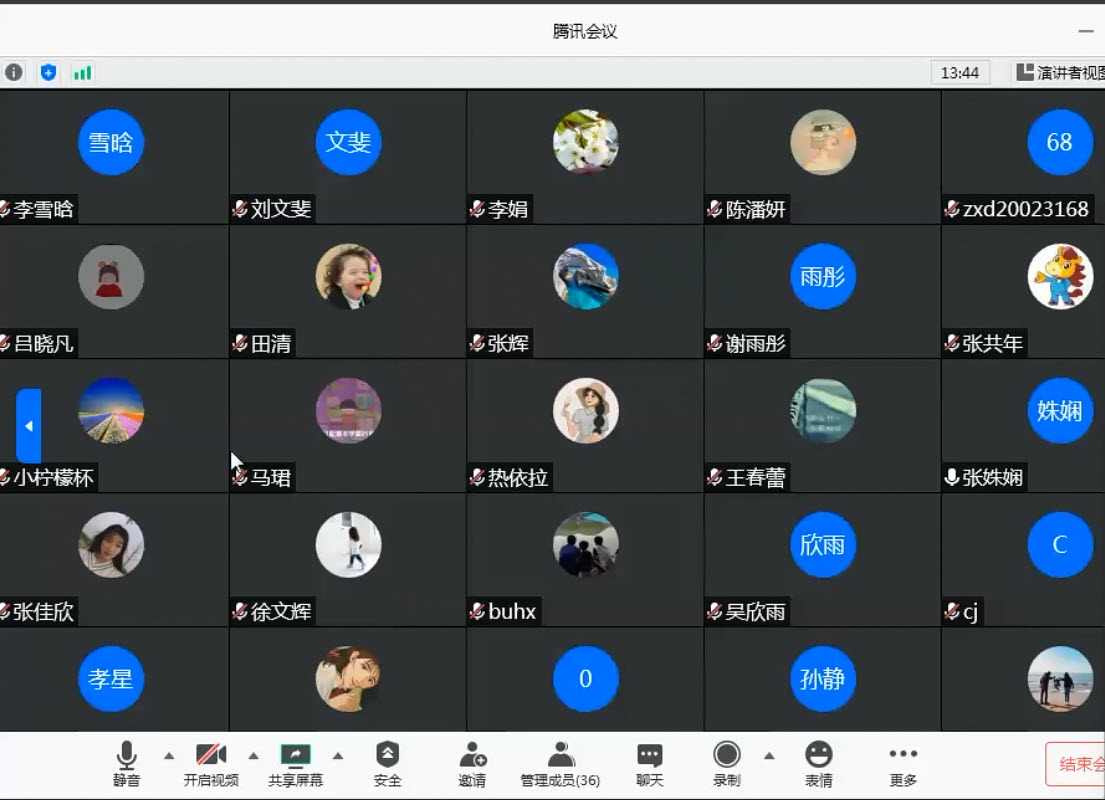Expand audio options arrow beside 静音
Viewport: 1105px width, 800px height.
[x=169, y=755]
